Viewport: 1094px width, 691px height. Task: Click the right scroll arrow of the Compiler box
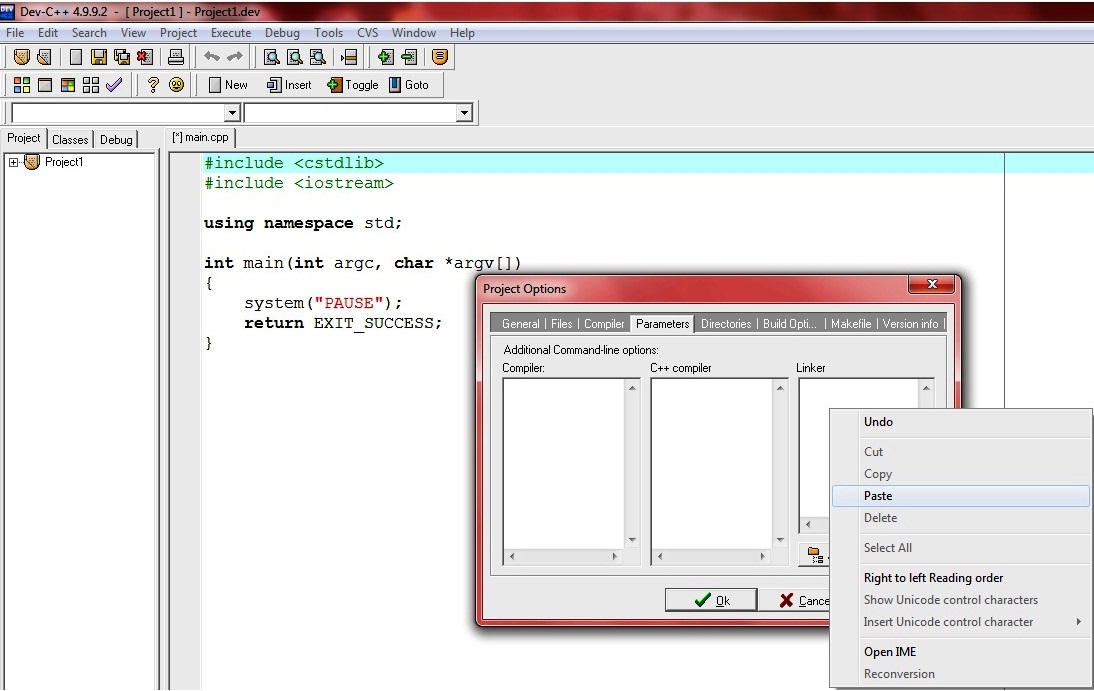(x=614, y=556)
